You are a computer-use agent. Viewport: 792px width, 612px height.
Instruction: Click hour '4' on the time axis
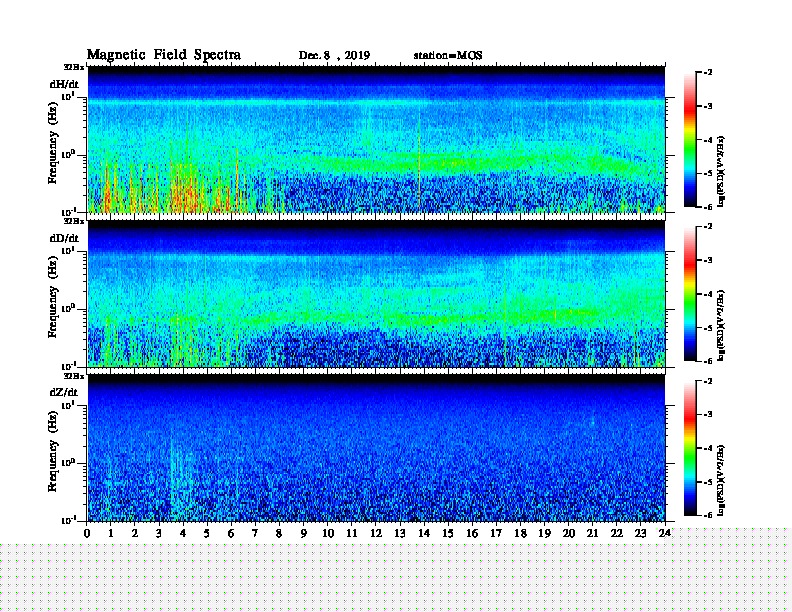(183, 533)
